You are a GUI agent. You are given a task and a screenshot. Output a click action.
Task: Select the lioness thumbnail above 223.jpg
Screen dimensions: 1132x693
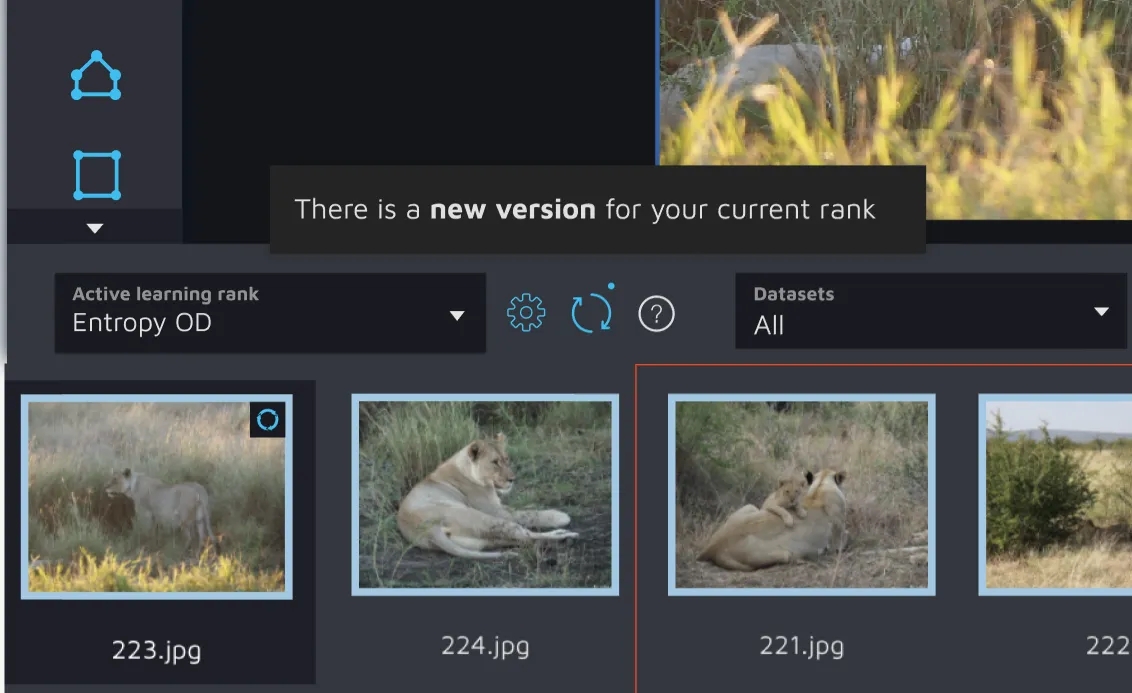(156, 497)
